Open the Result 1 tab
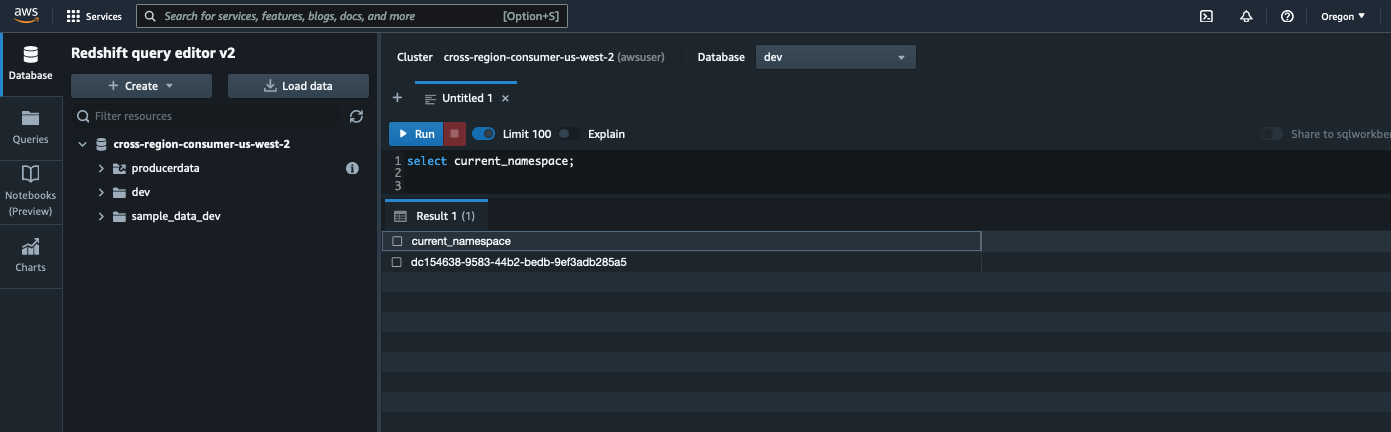The width and height of the screenshot is (1391, 432). click(x=436, y=216)
